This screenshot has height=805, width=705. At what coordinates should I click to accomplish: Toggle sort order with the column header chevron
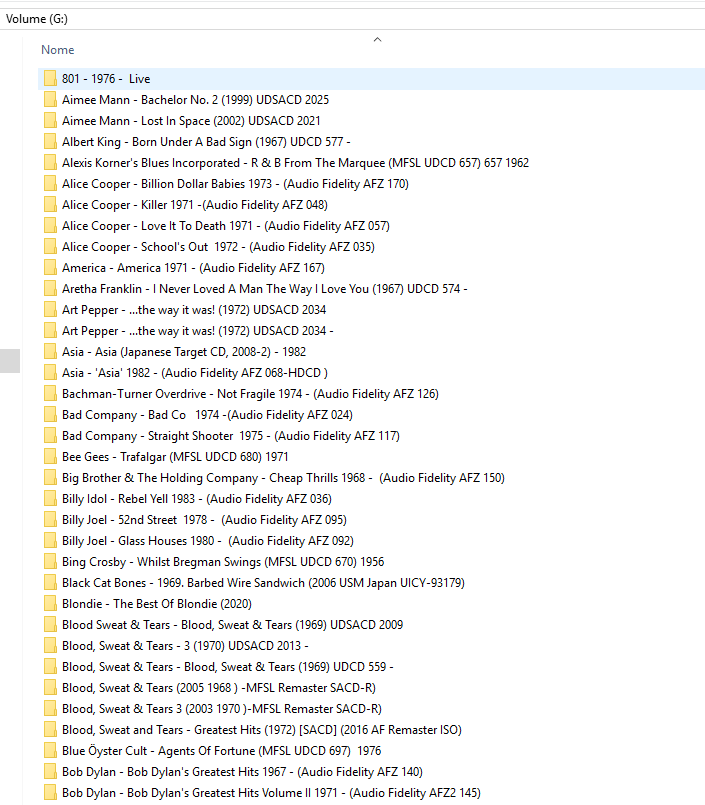point(377,40)
